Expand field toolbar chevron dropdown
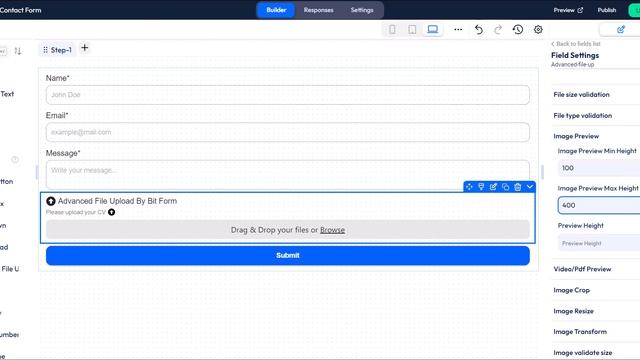640x360 pixels. point(530,187)
